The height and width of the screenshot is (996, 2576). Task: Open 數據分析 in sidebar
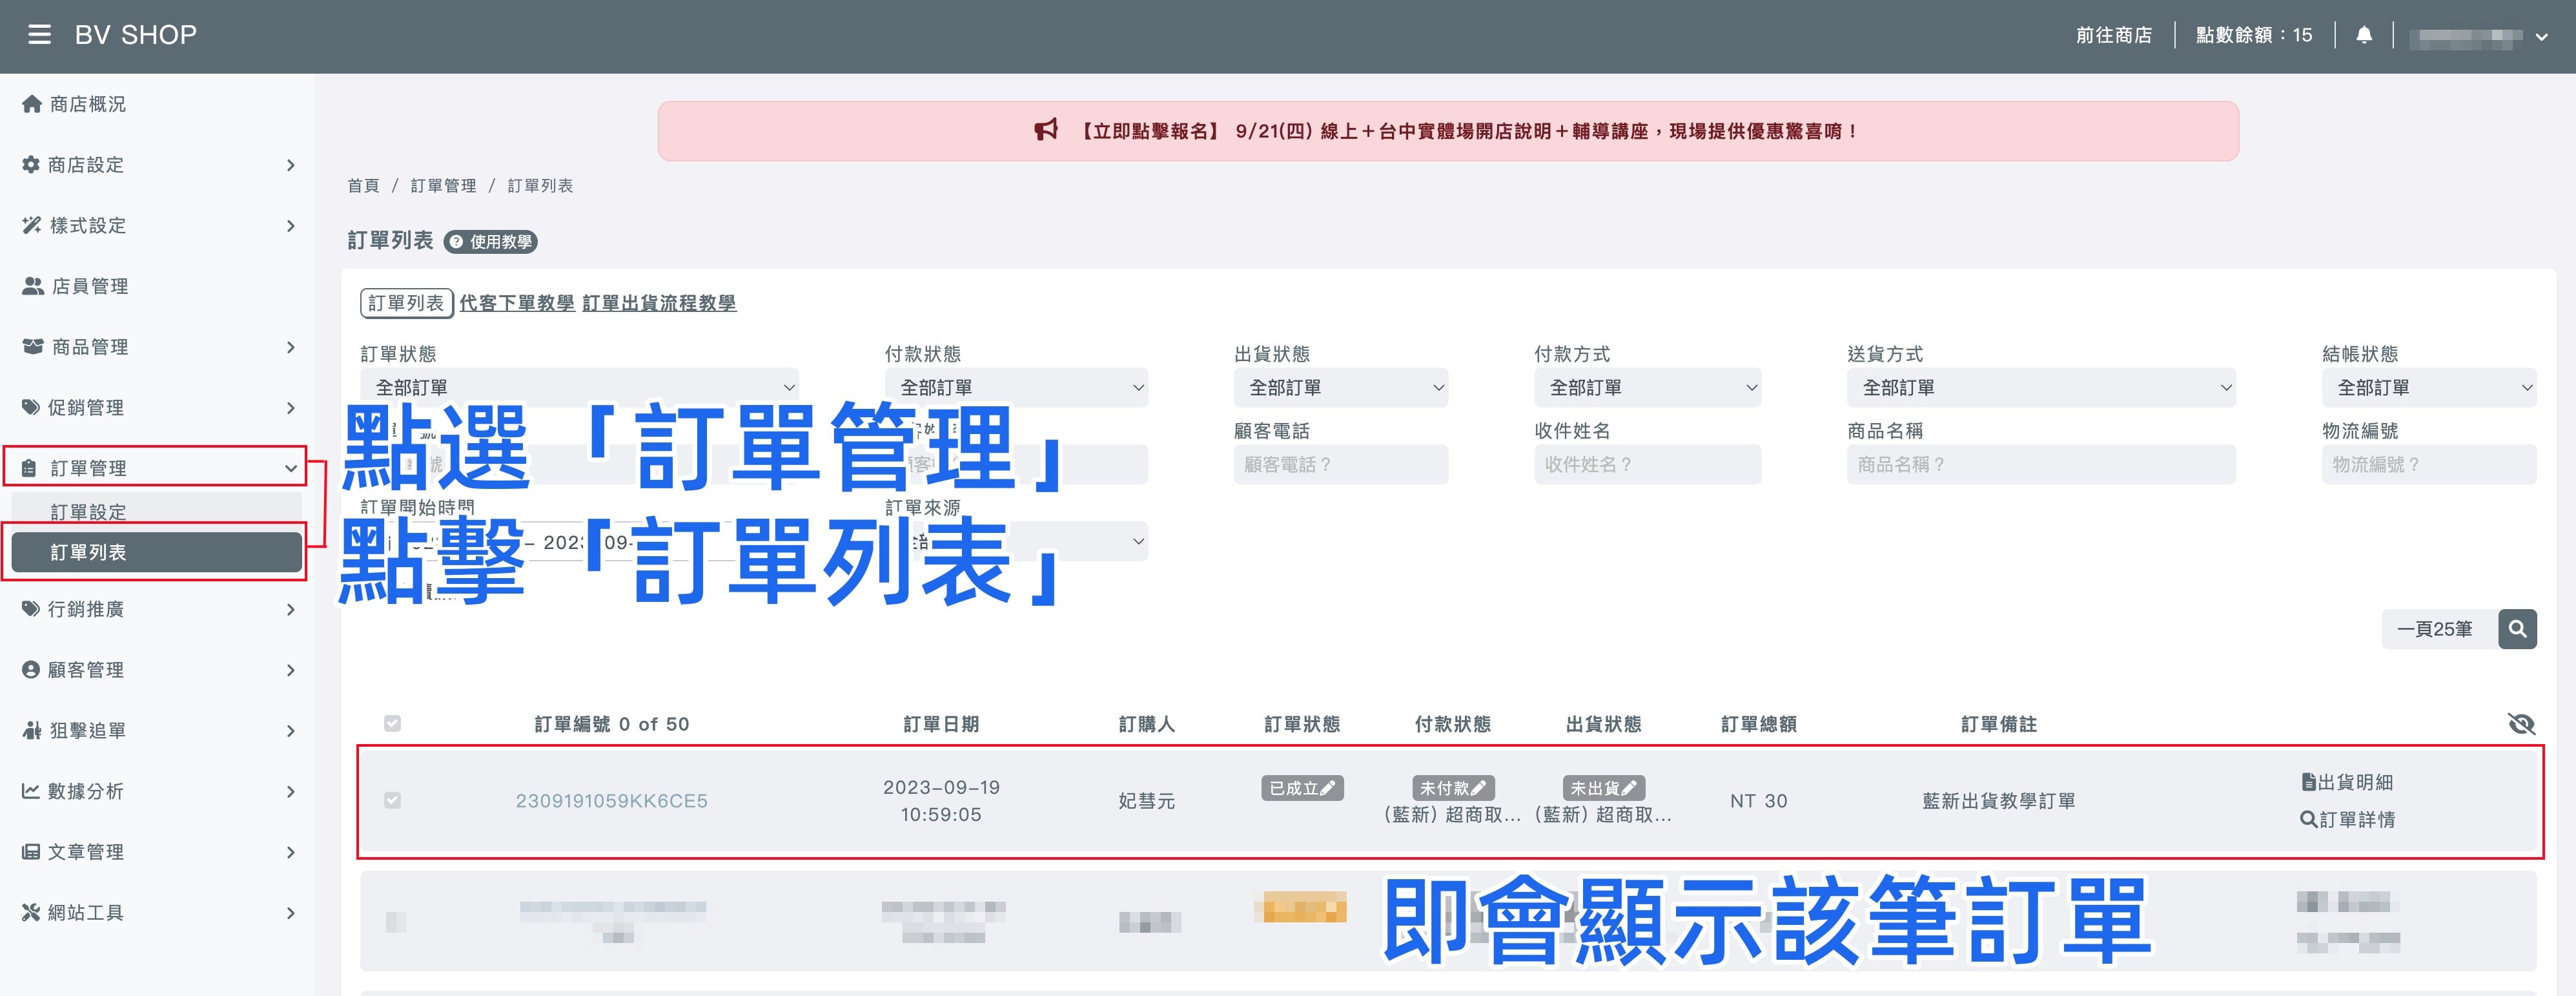coord(158,791)
